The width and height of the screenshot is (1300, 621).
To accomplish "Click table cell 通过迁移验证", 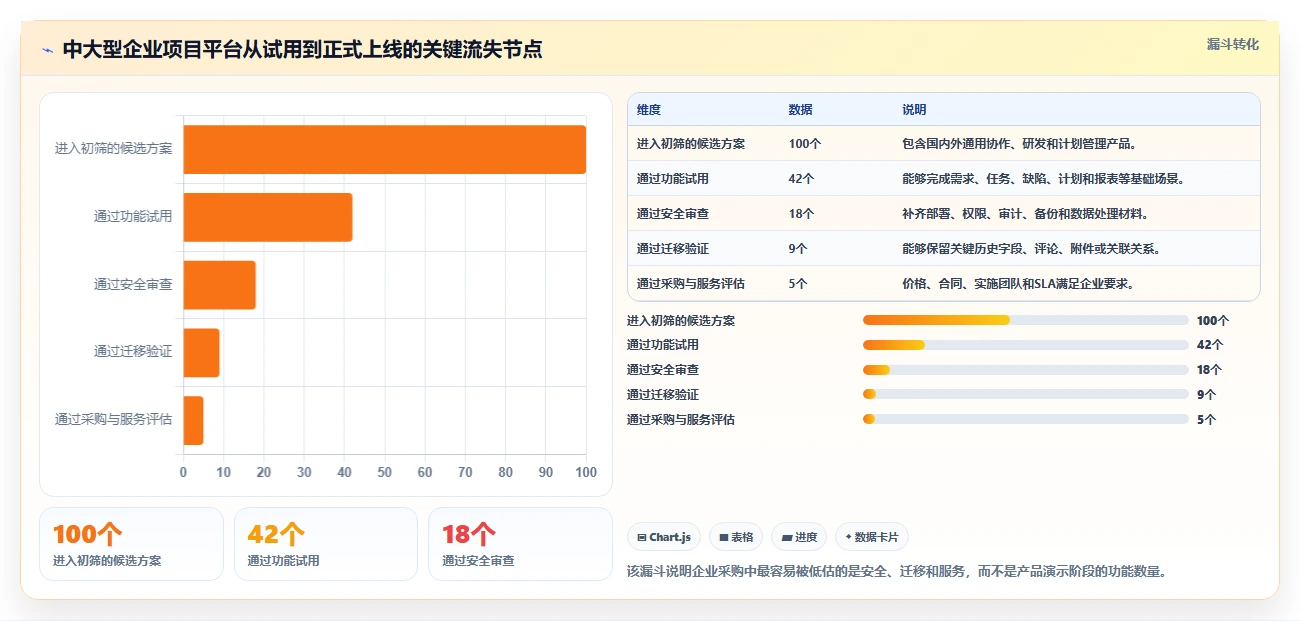I will pyautogui.click(x=673, y=249).
